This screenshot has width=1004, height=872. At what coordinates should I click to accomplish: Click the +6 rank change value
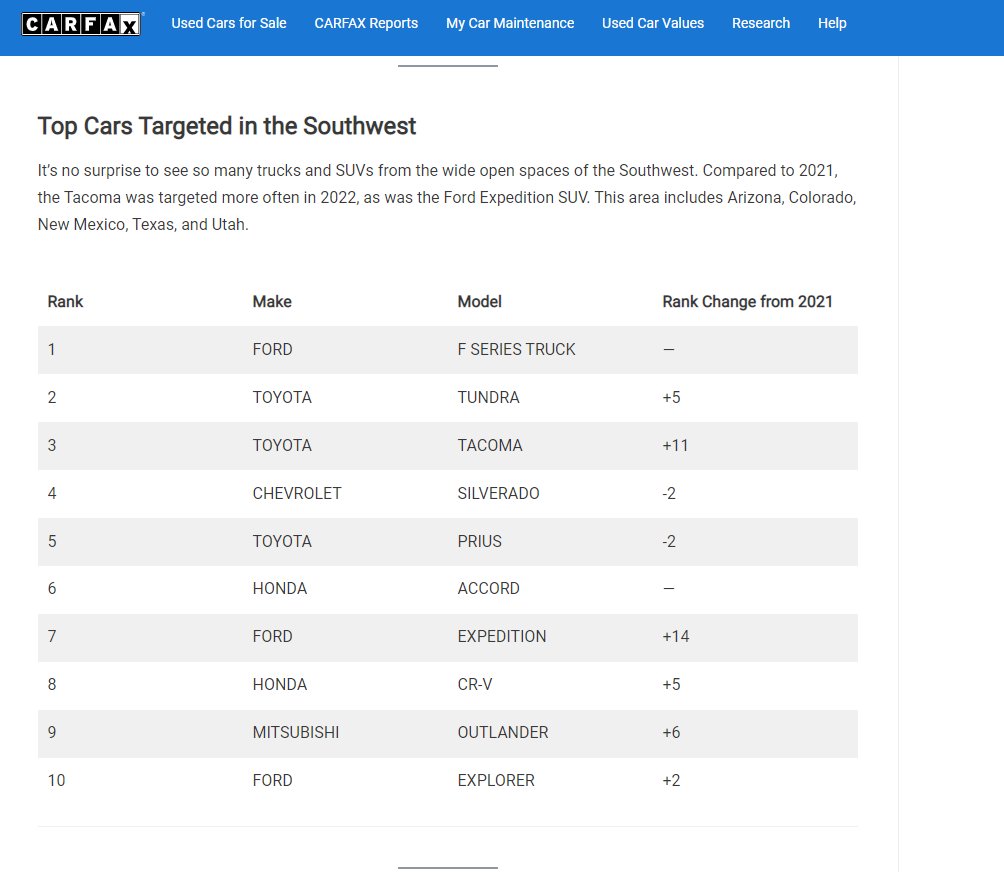(x=671, y=732)
